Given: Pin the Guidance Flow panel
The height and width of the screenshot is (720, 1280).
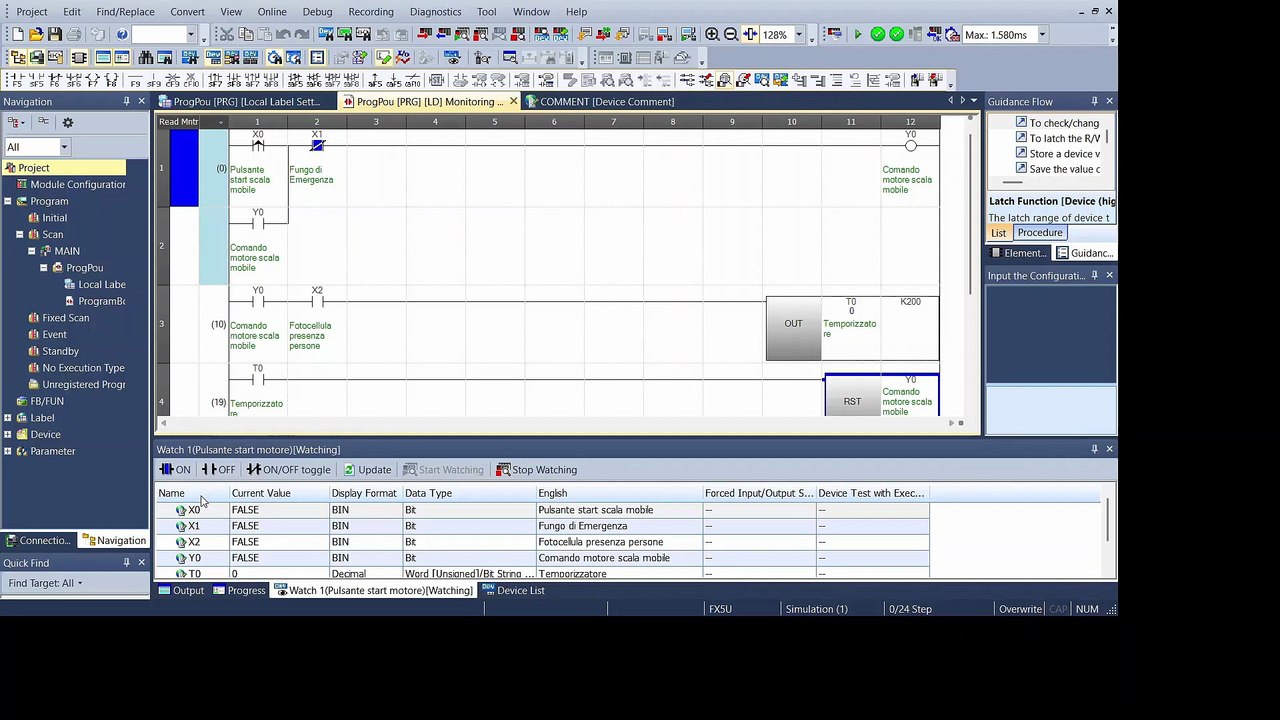Looking at the screenshot, I should (1094, 101).
